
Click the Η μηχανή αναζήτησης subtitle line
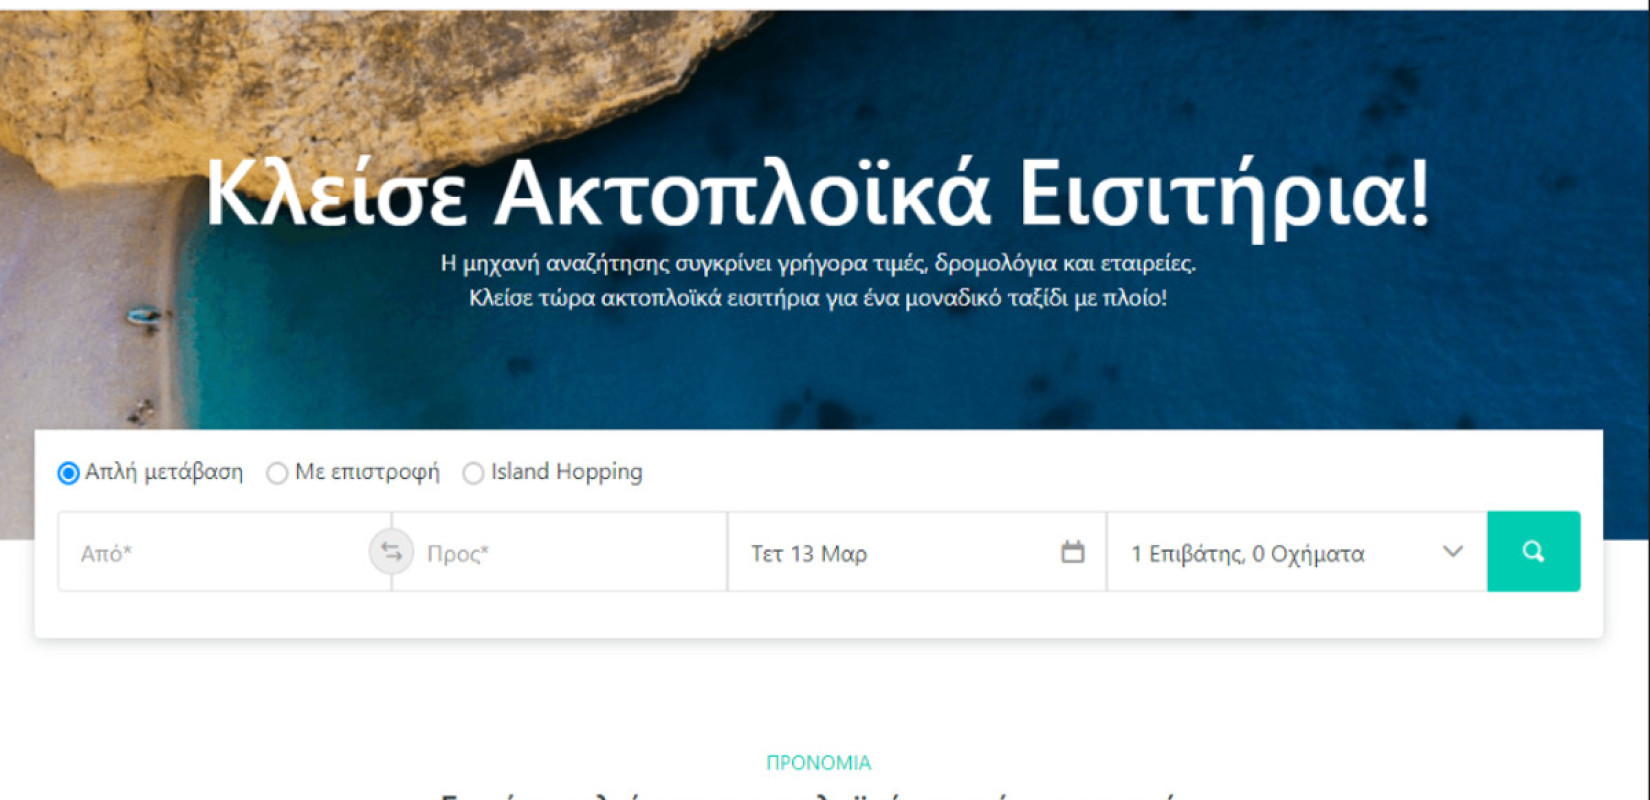(x=818, y=264)
